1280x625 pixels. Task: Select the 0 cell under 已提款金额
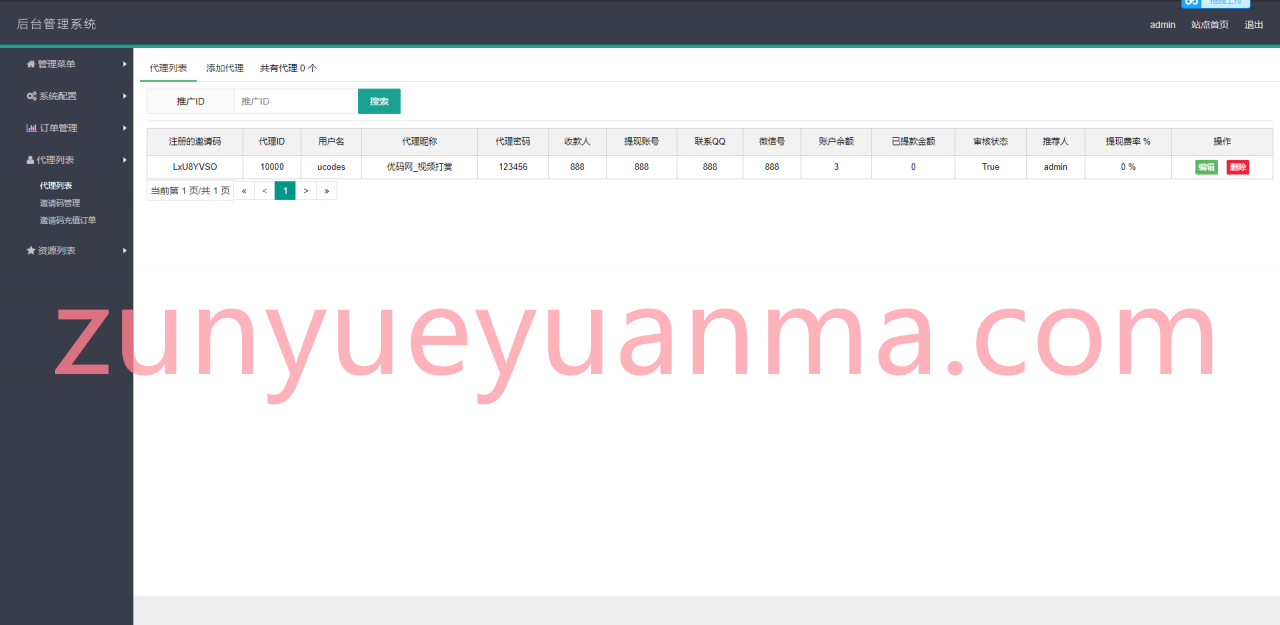click(x=913, y=167)
